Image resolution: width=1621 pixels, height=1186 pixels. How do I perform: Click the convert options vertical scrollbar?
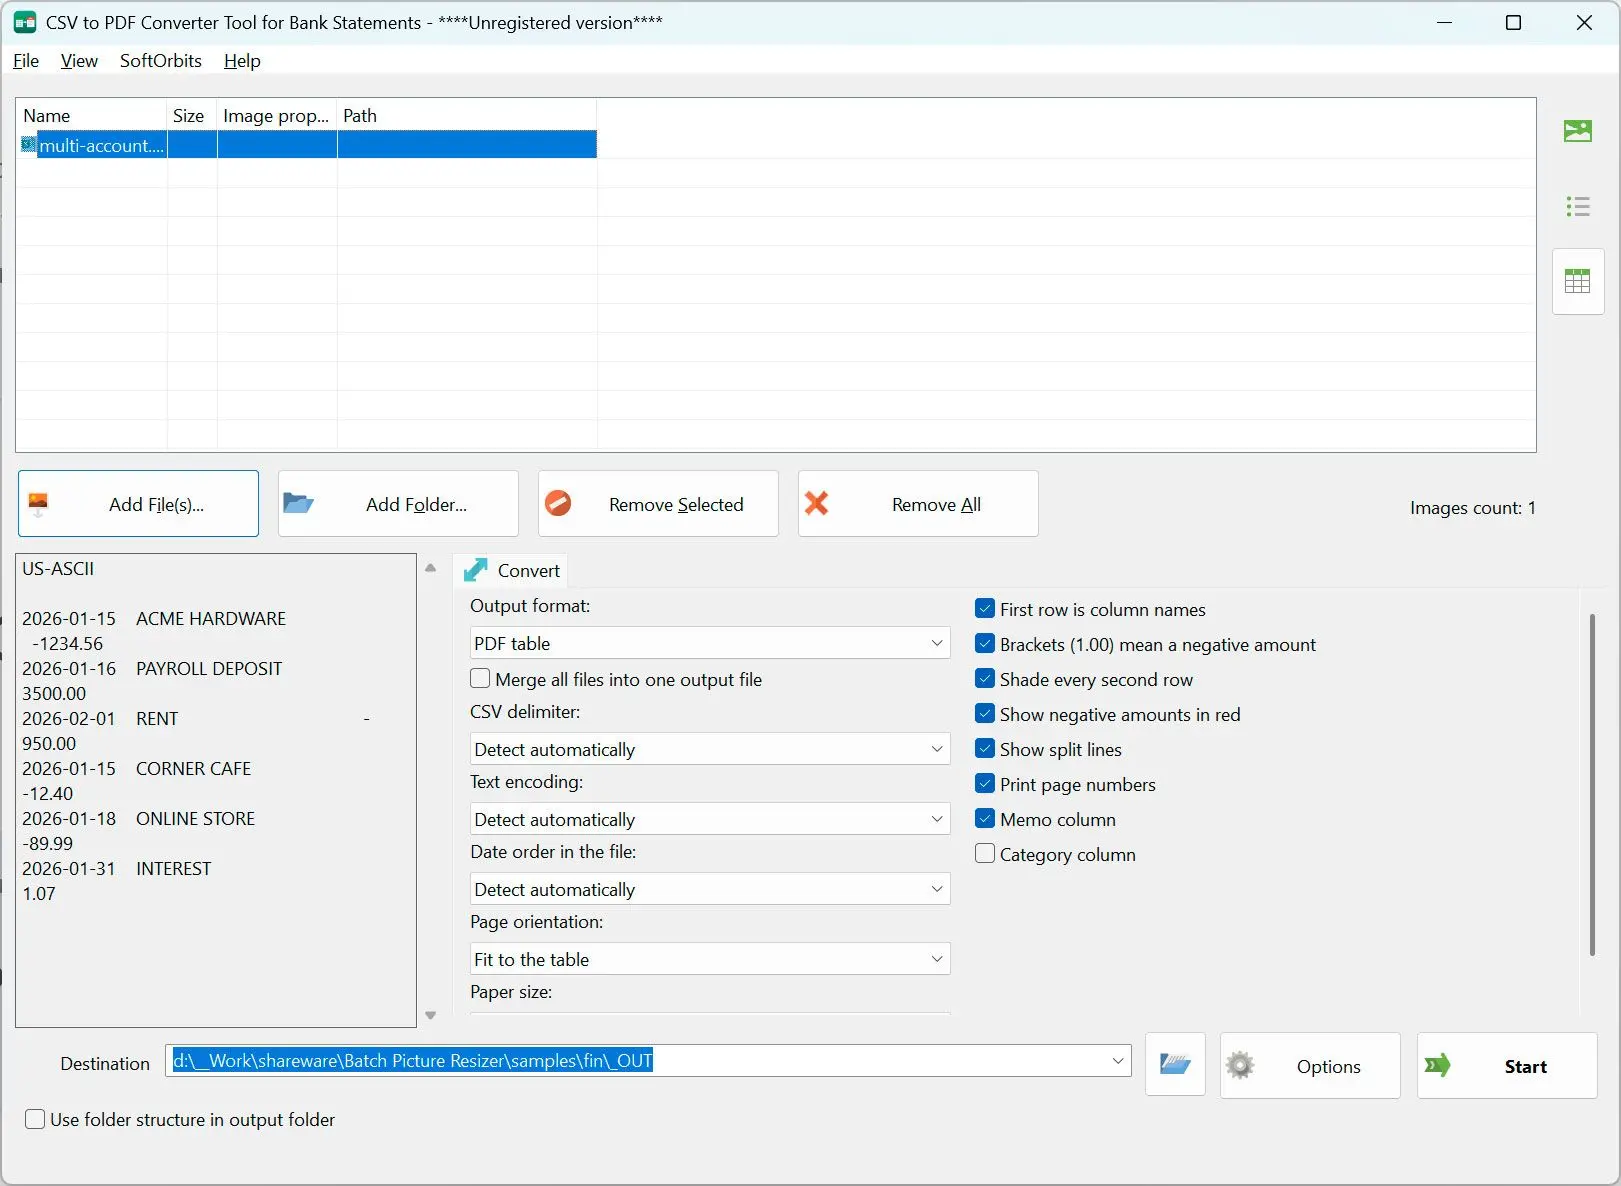coord(1592,785)
